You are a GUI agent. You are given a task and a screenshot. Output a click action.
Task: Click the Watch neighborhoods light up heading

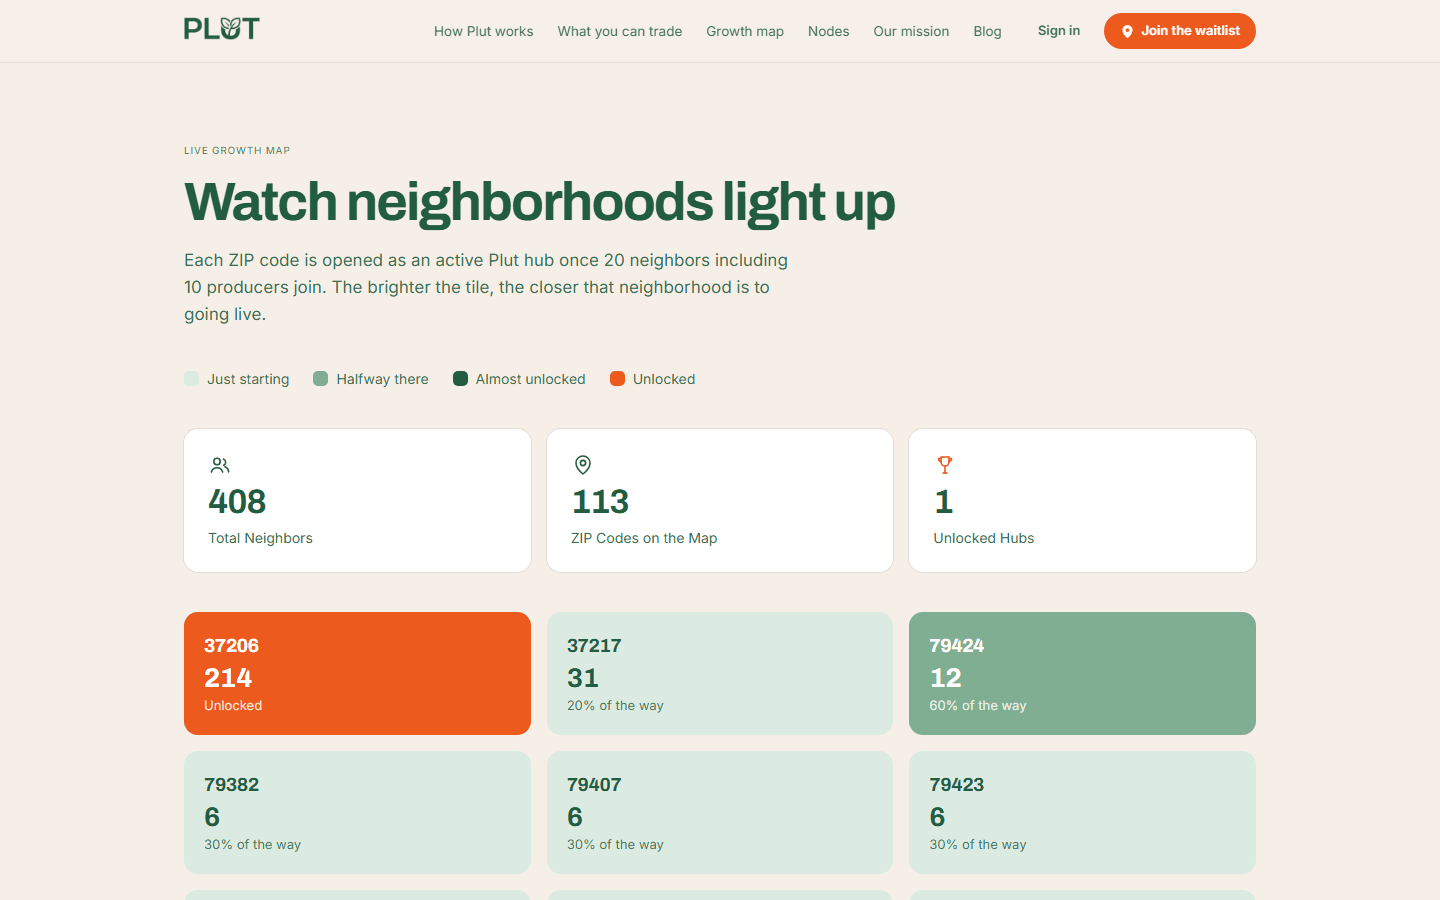[539, 202]
